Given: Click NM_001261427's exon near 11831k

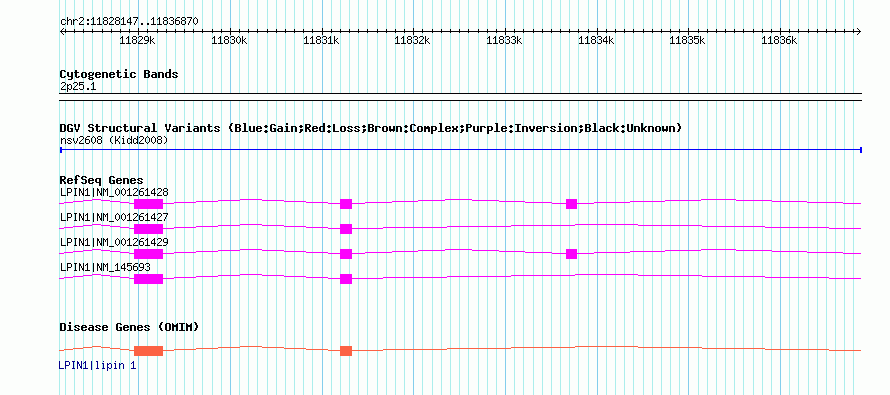Looking at the screenshot, I should pos(346,229).
